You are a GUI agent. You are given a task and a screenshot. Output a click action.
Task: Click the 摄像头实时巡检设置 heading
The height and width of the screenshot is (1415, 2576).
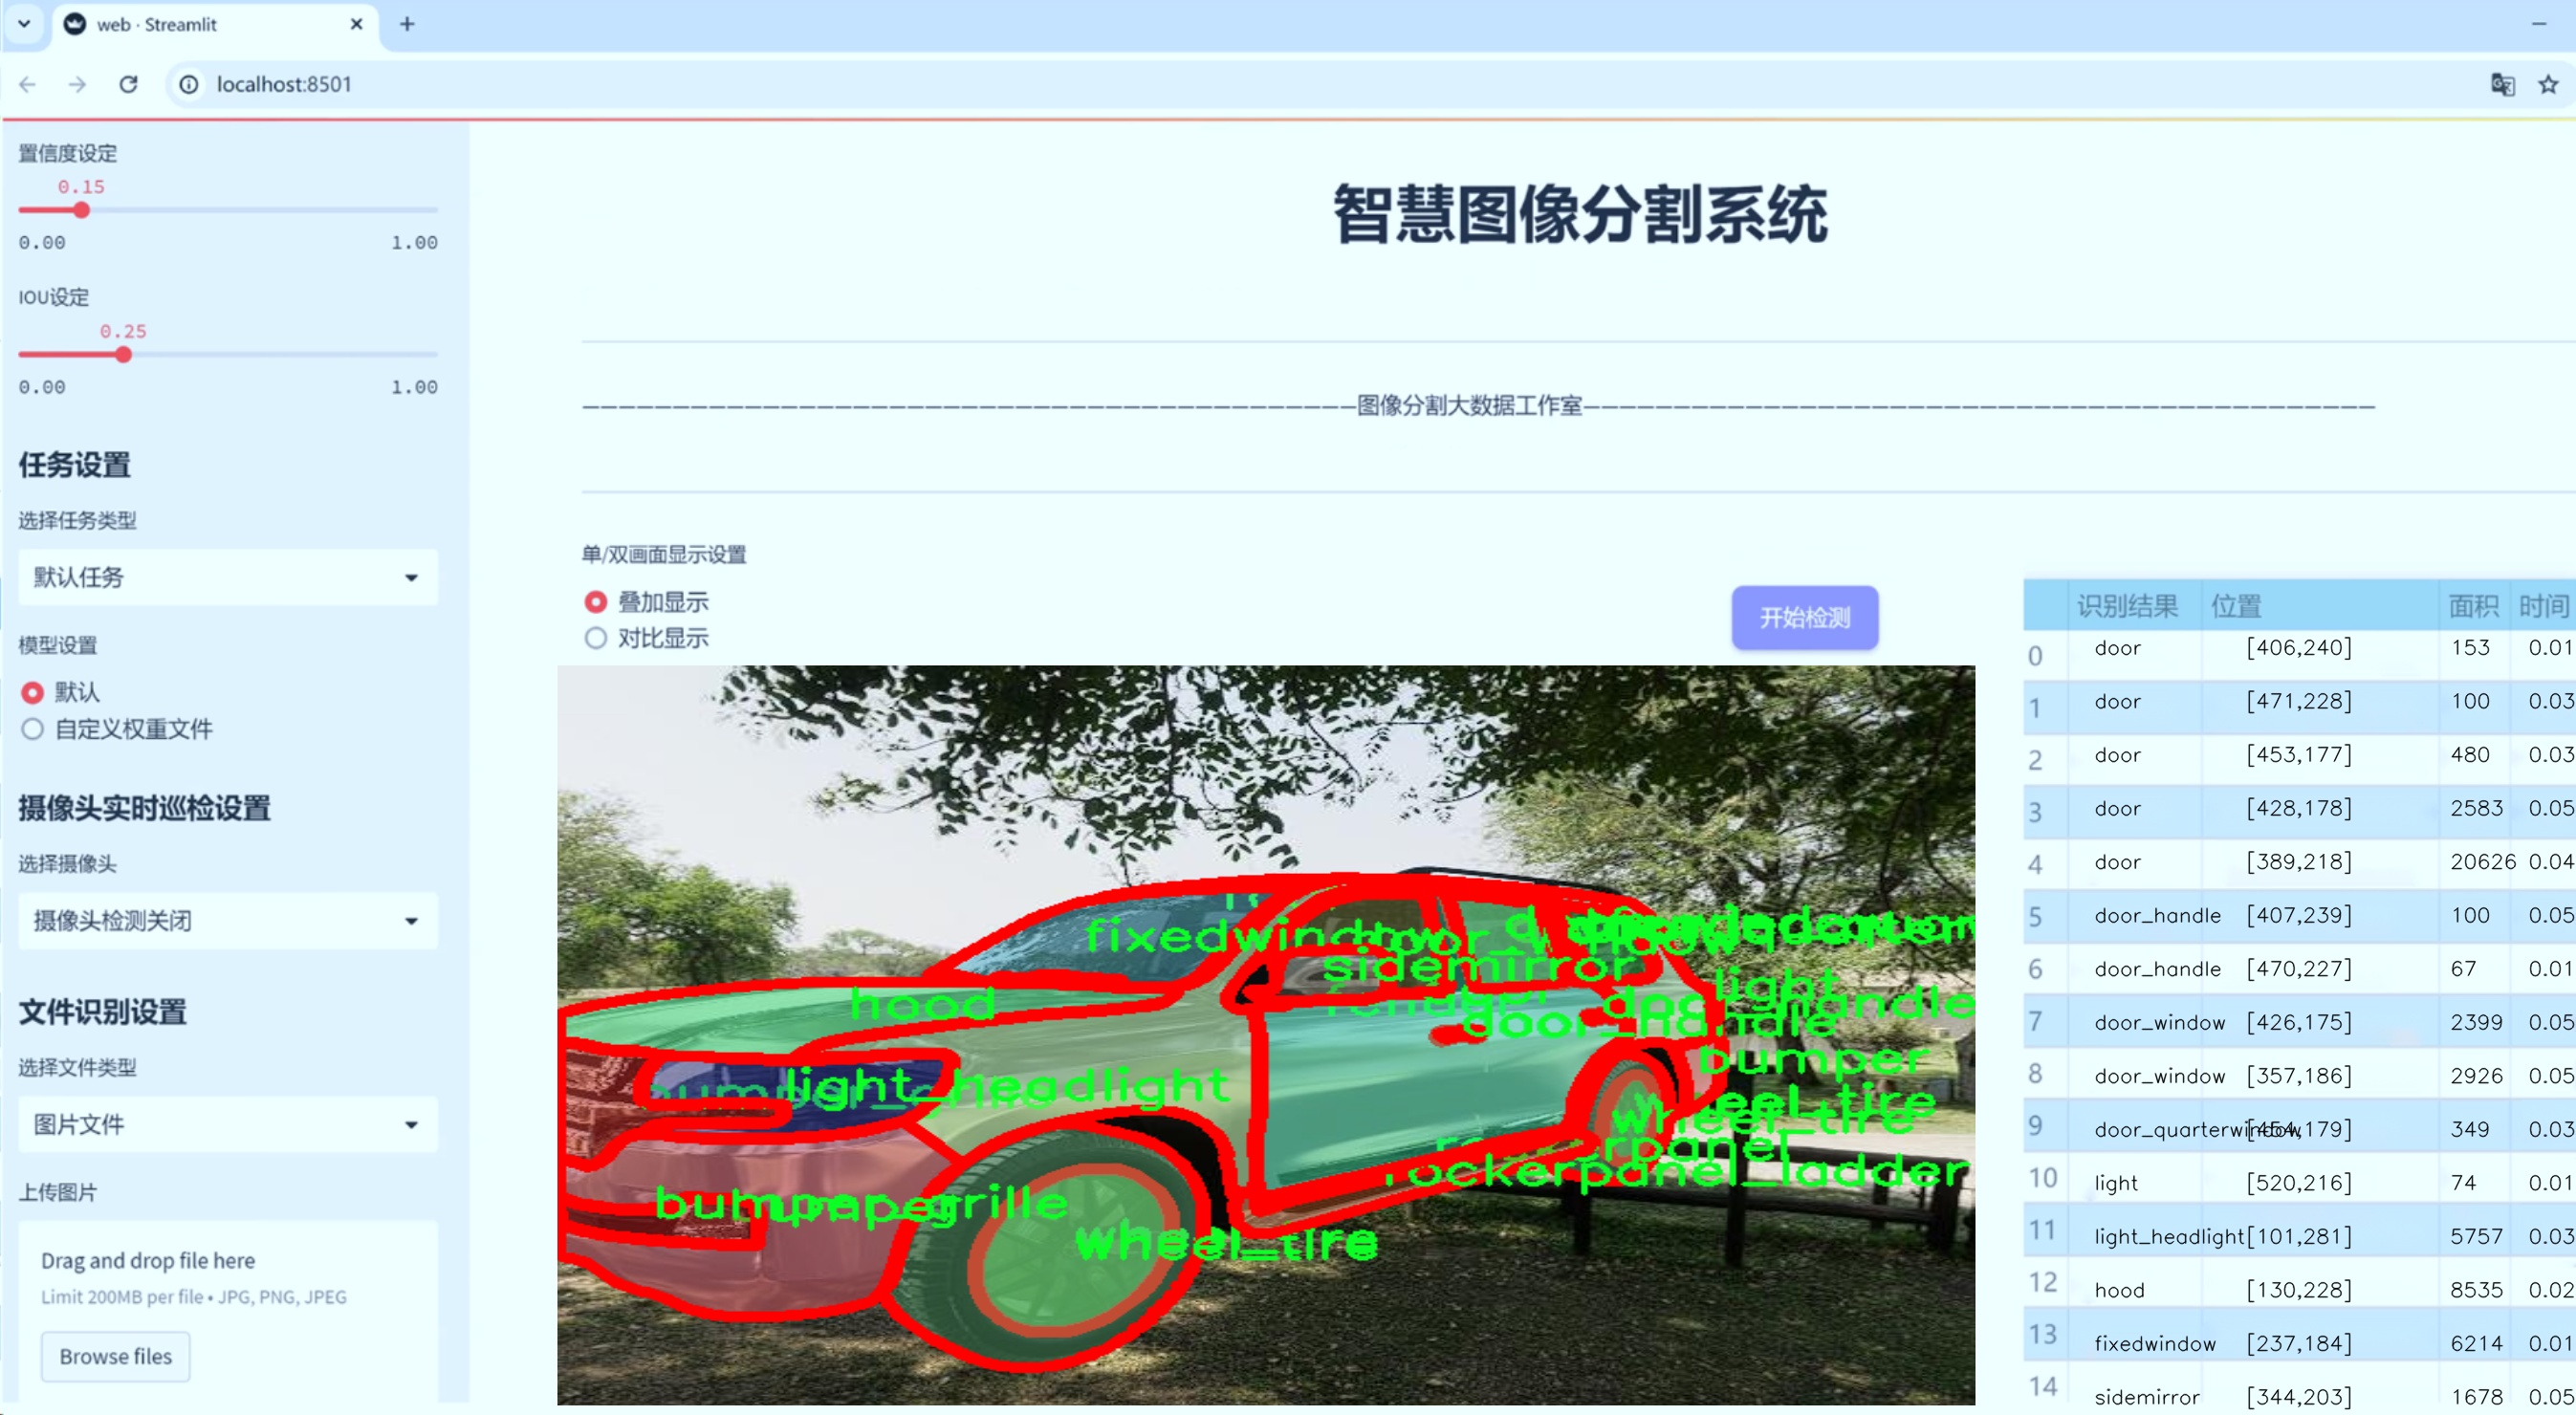tap(144, 808)
